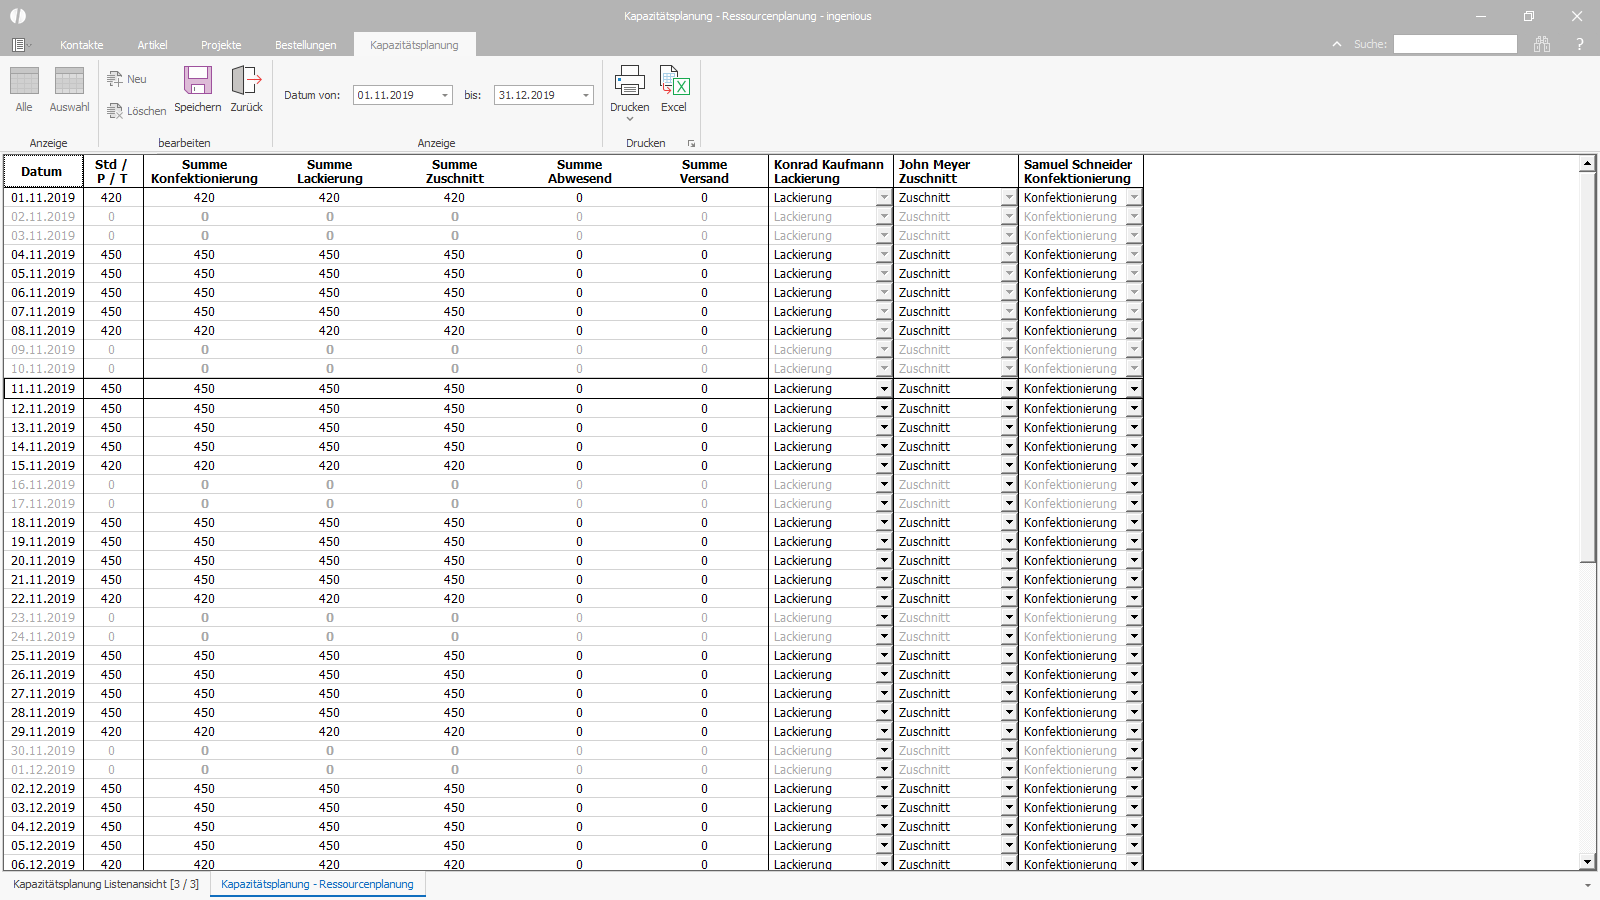Click the Auswahl view icon
Screen dimensions: 1600x900
click(69, 82)
